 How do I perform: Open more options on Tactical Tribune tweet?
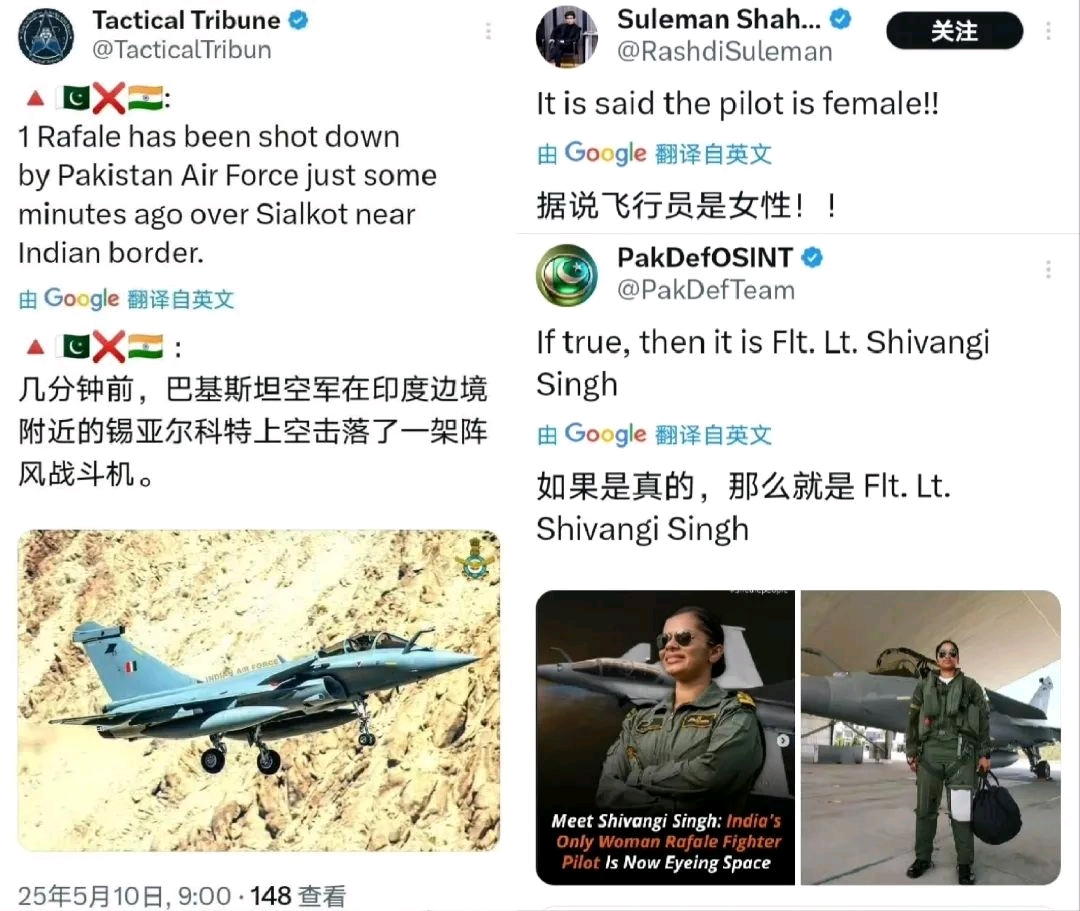pos(488,31)
